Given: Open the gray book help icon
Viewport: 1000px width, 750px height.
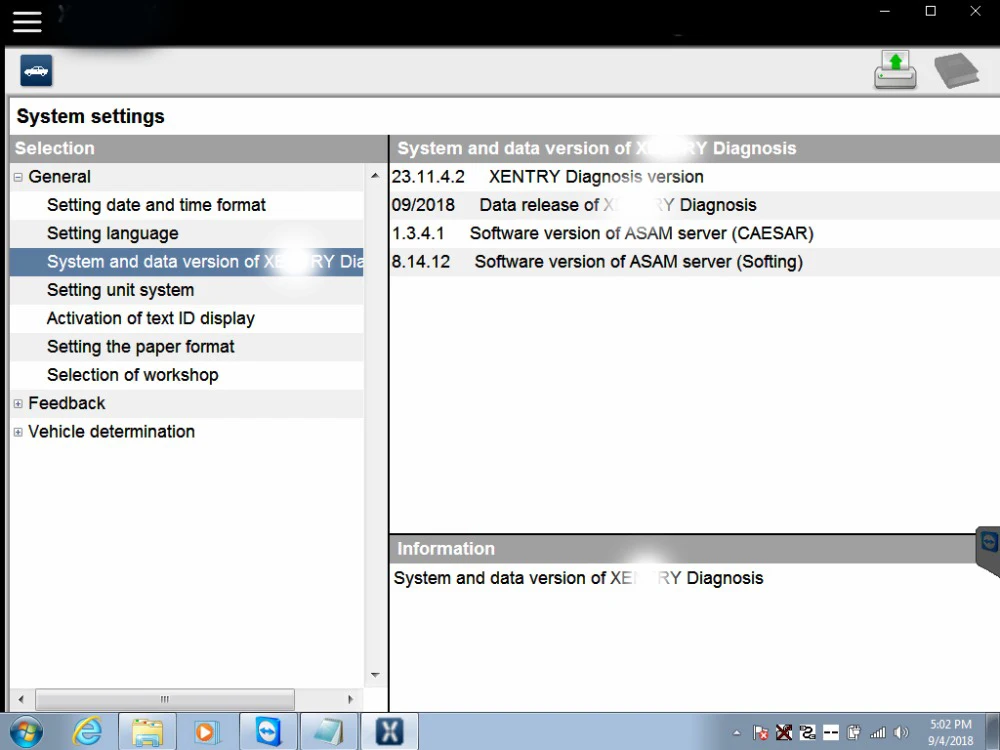Looking at the screenshot, I should coord(957,70).
